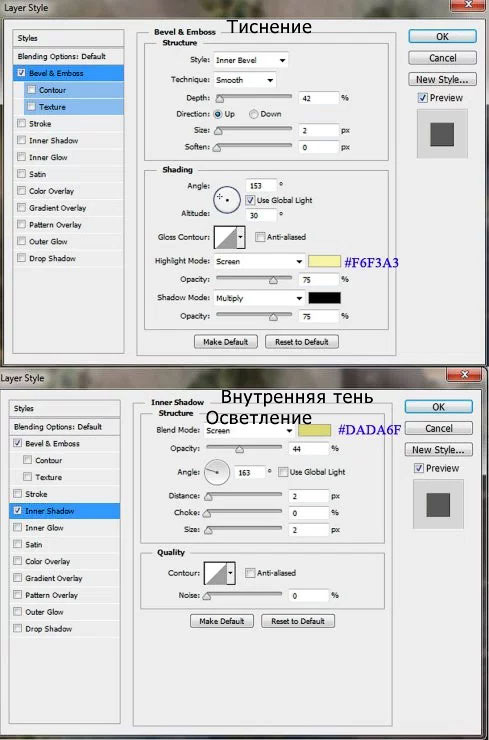Image resolution: width=489 pixels, height=740 pixels.
Task: Click Reset to Default in Bevel & Emboss
Action: [x=302, y=342]
